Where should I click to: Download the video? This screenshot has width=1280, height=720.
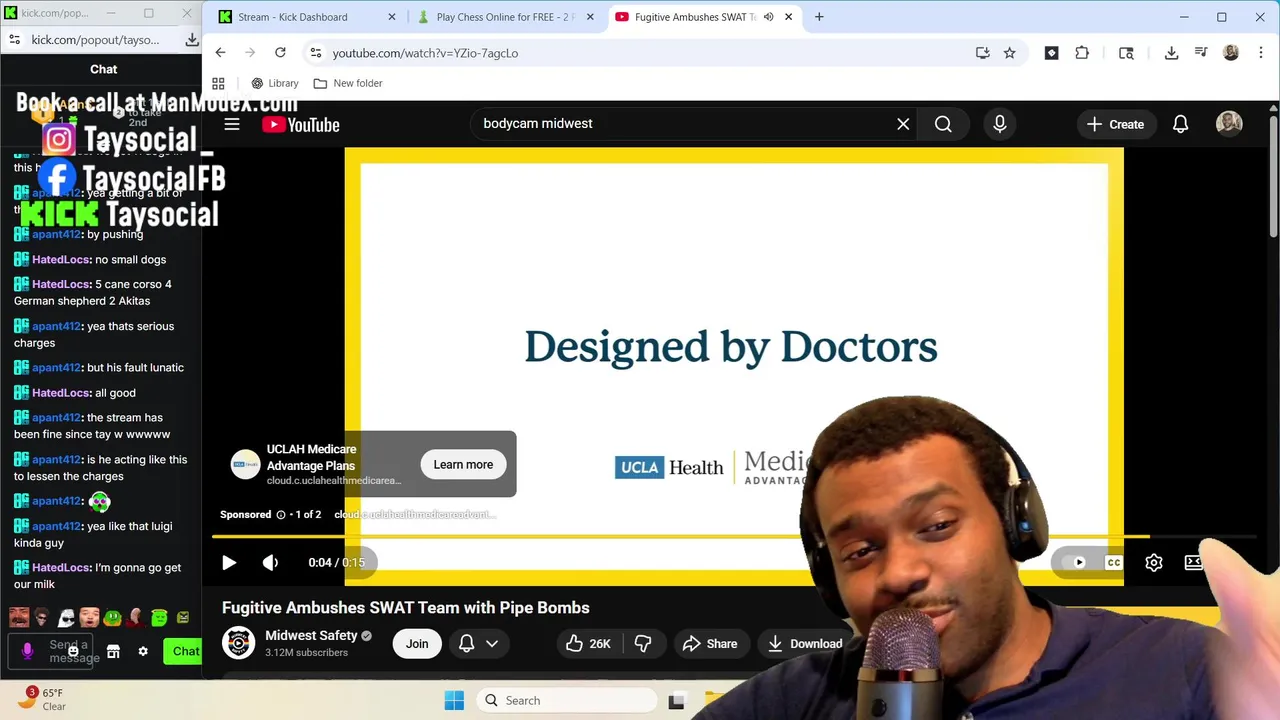pos(806,643)
